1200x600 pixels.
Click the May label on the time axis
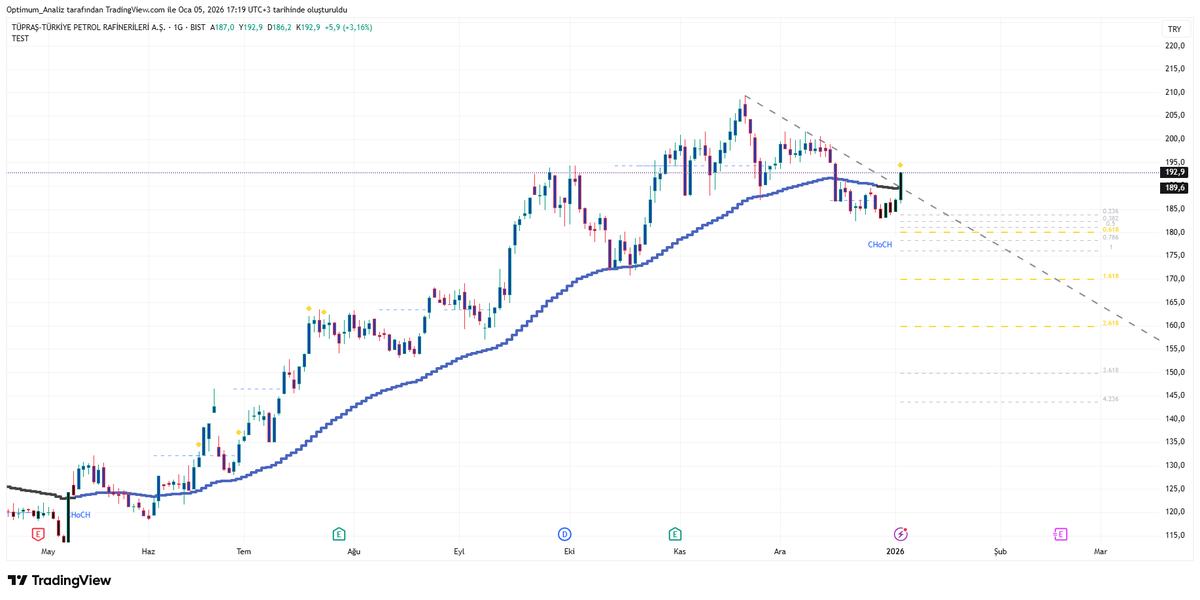pos(46,551)
